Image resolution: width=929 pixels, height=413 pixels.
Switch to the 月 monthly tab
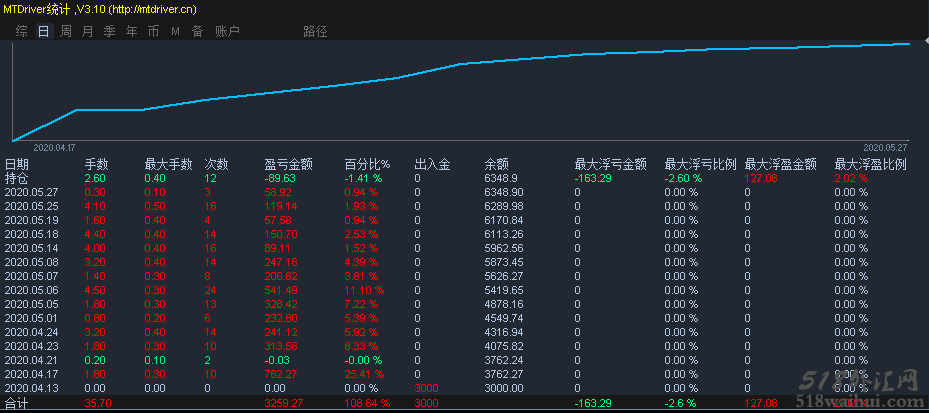[87, 31]
